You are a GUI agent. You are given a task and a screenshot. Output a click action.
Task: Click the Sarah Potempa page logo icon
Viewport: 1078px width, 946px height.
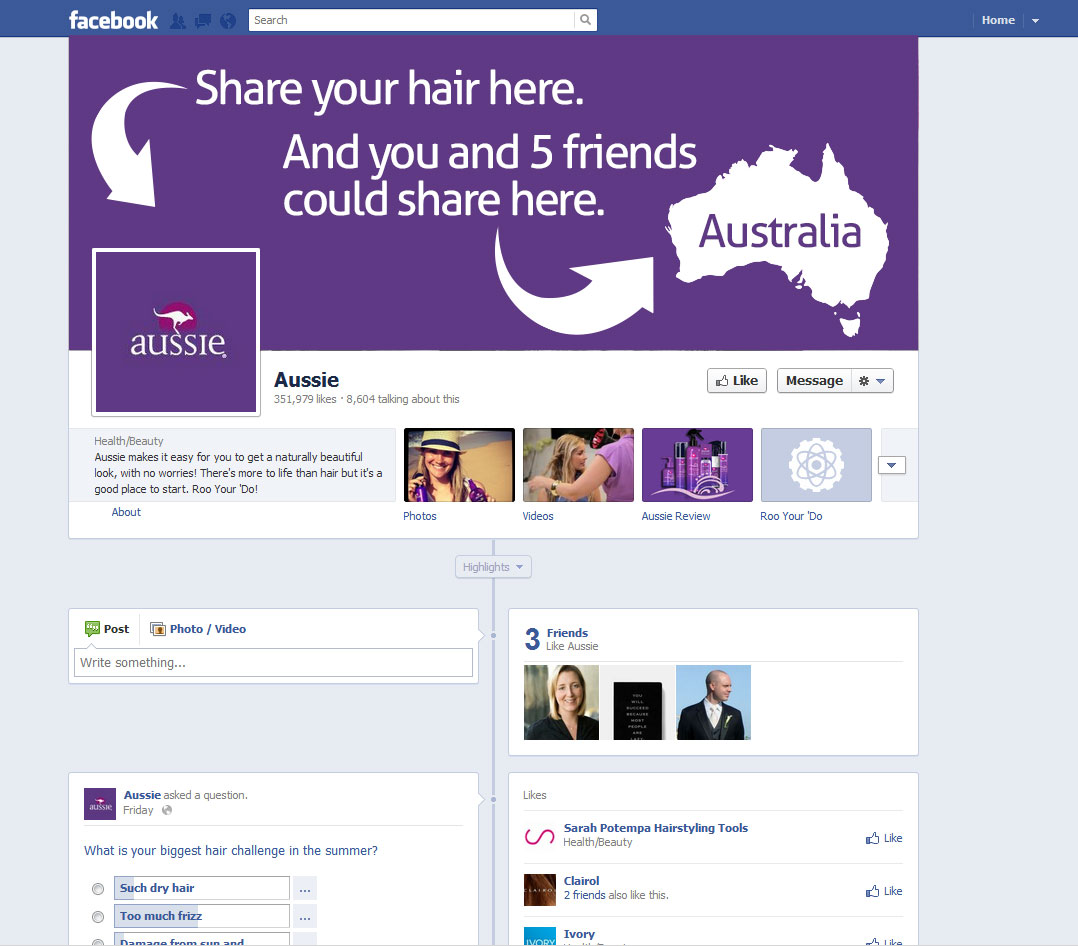tap(540, 837)
